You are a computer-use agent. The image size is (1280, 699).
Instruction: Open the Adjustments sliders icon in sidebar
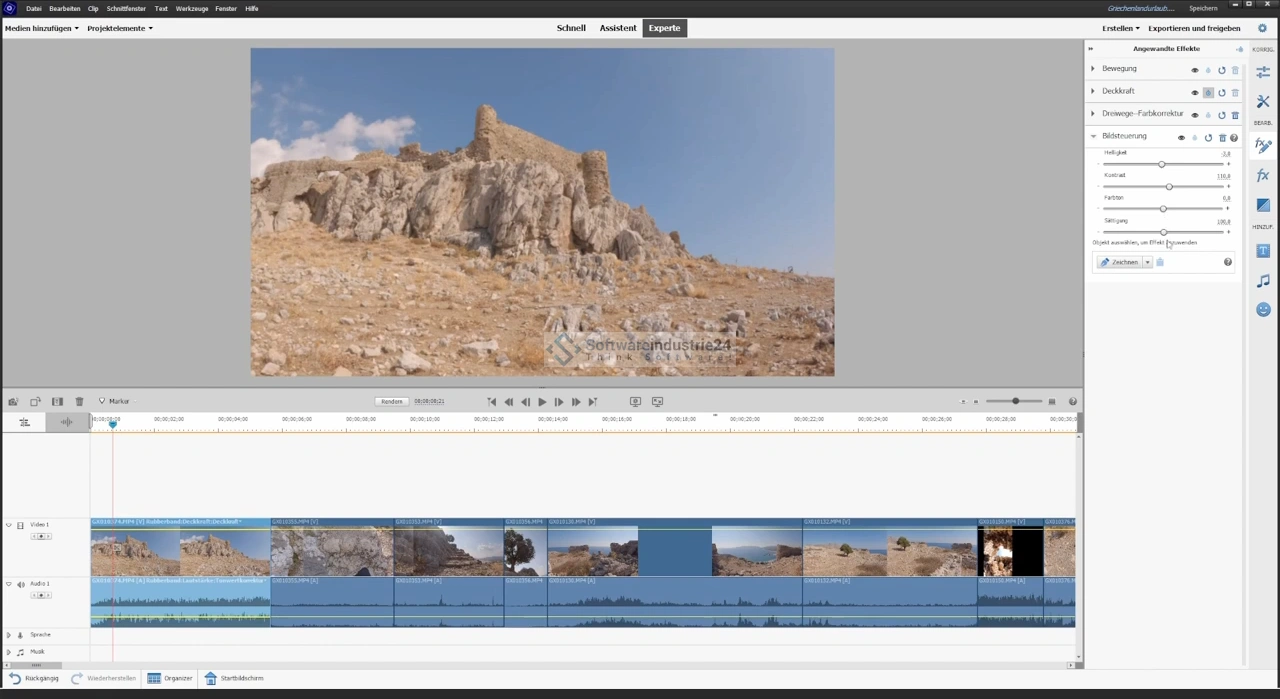click(1263, 70)
